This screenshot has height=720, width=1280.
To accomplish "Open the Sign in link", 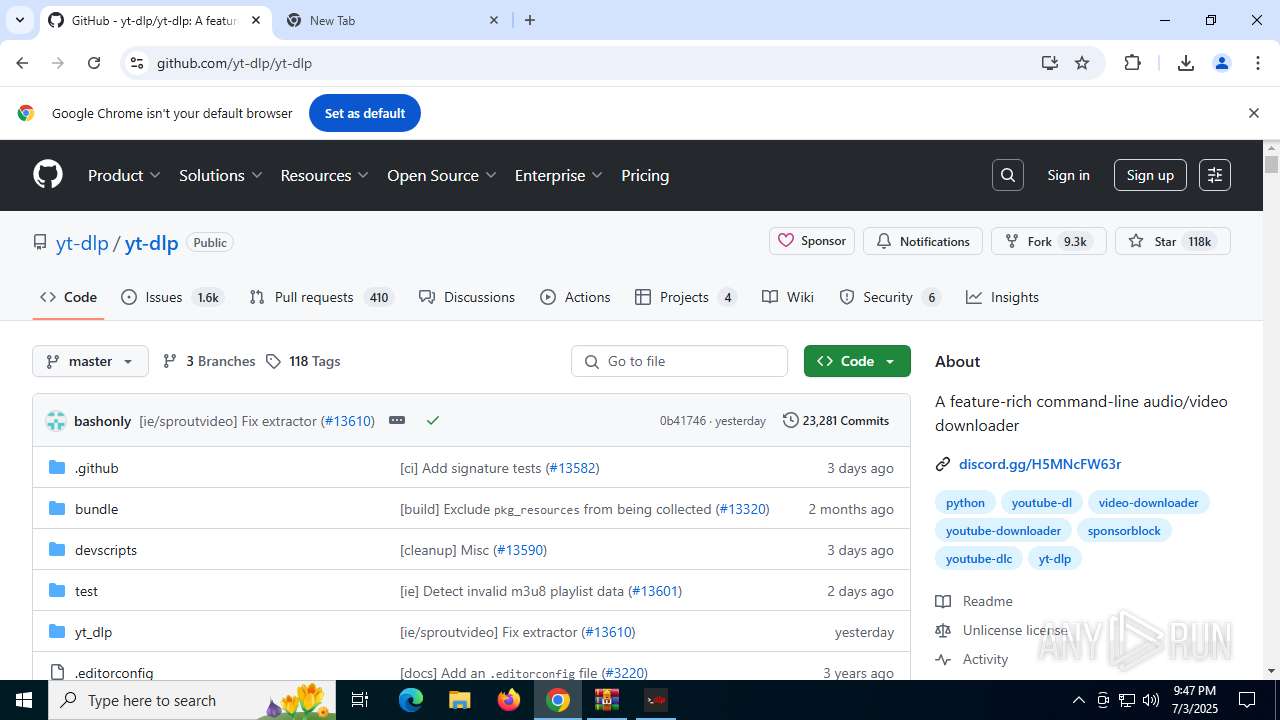I will click(1068, 175).
